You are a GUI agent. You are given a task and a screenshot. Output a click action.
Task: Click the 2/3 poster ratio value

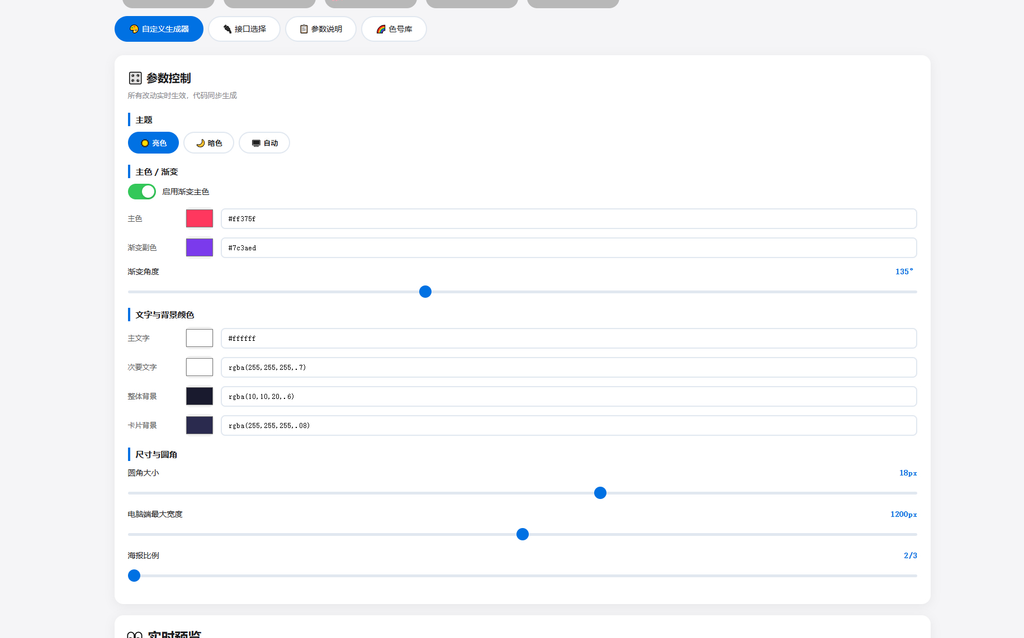tap(910, 556)
